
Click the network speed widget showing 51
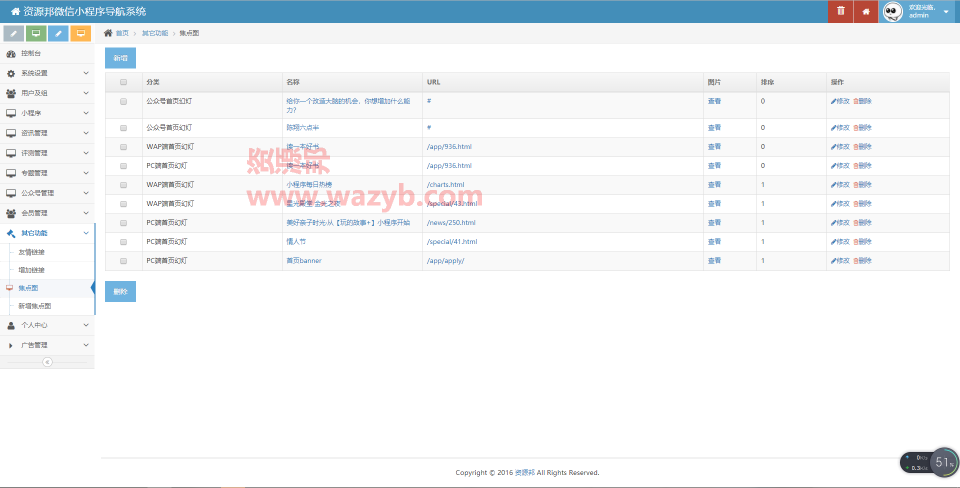coord(928,462)
